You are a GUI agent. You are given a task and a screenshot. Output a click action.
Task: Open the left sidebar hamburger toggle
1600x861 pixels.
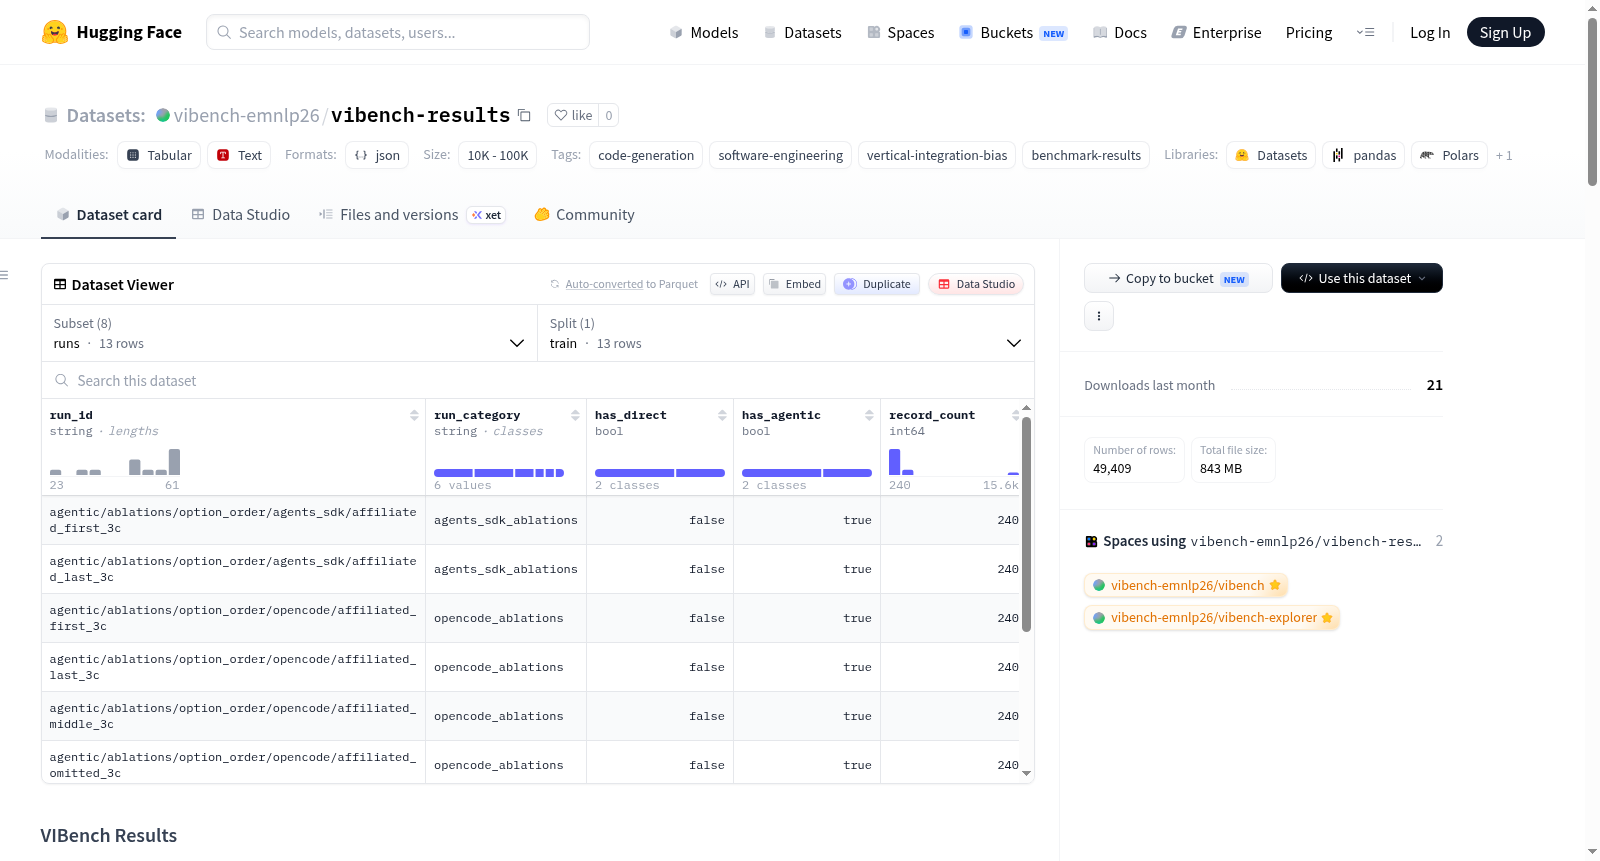(4, 275)
